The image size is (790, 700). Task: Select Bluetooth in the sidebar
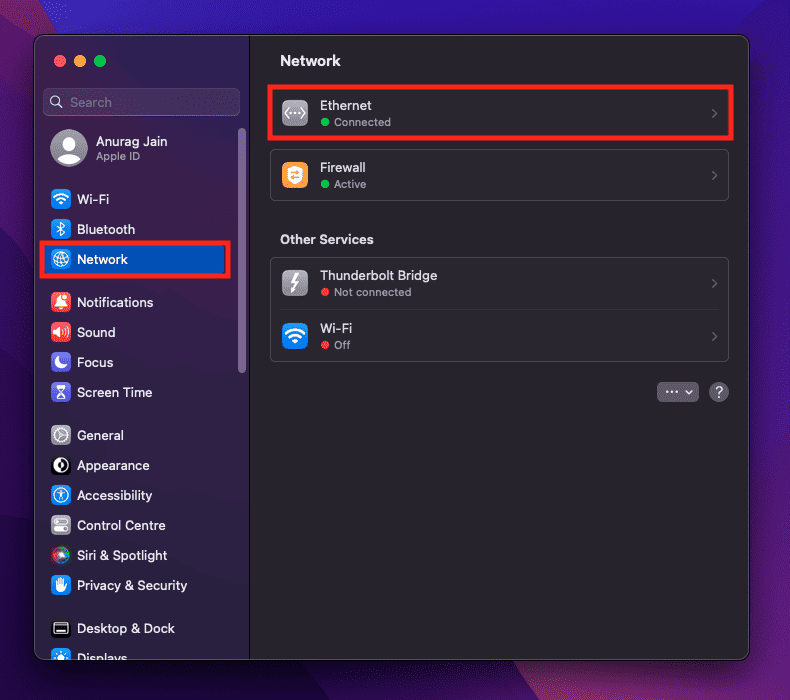pos(106,229)
